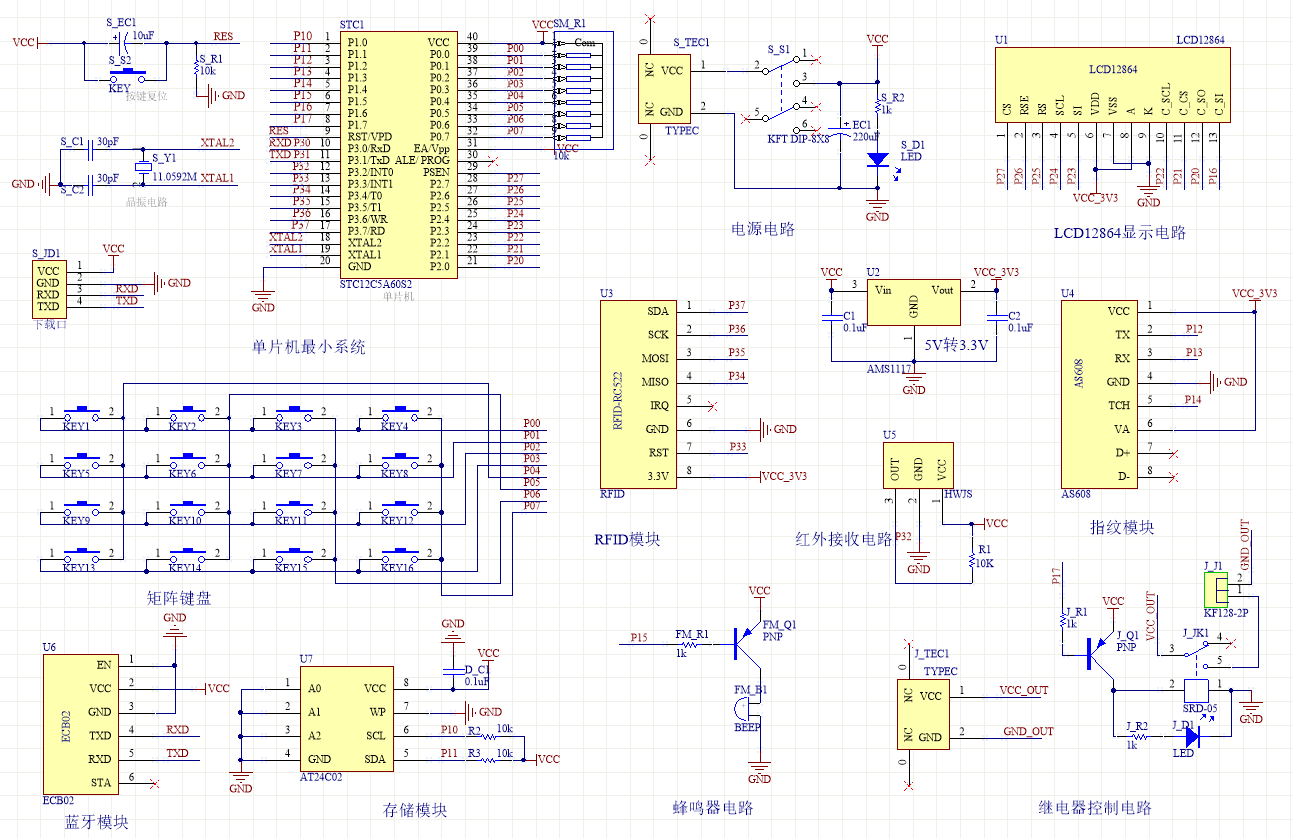Select the S_Y1 crystal oscillator symbol
Screen dimensions: 1293x838
point(142,167)
